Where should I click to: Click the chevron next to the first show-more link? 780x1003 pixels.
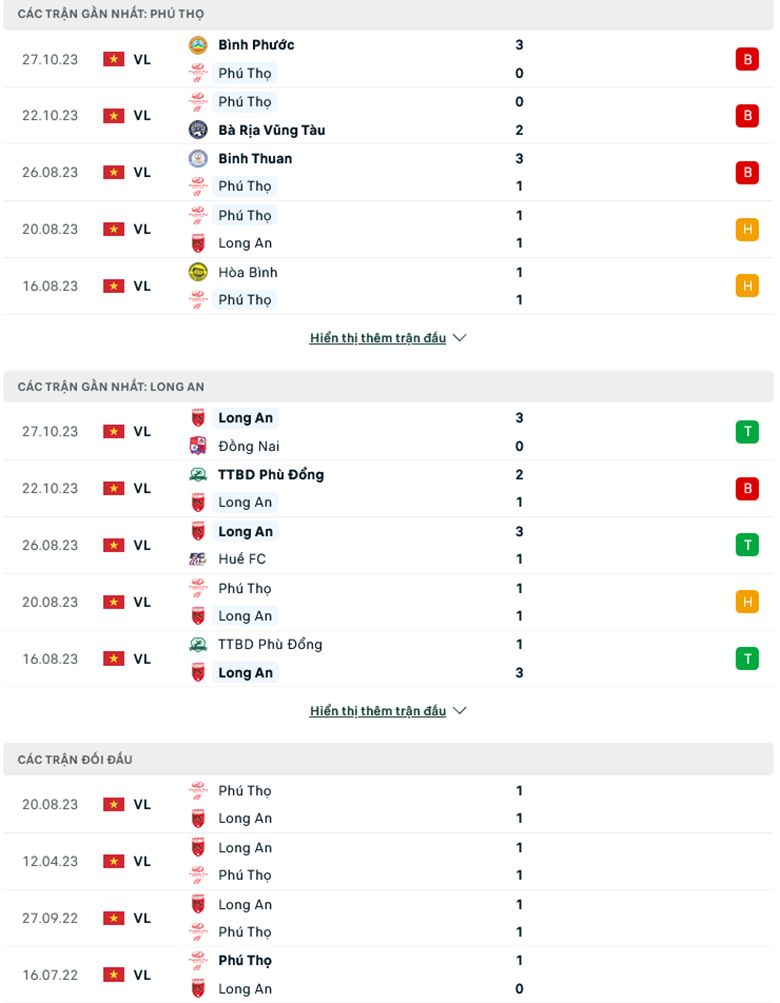[x=459, y=337]
